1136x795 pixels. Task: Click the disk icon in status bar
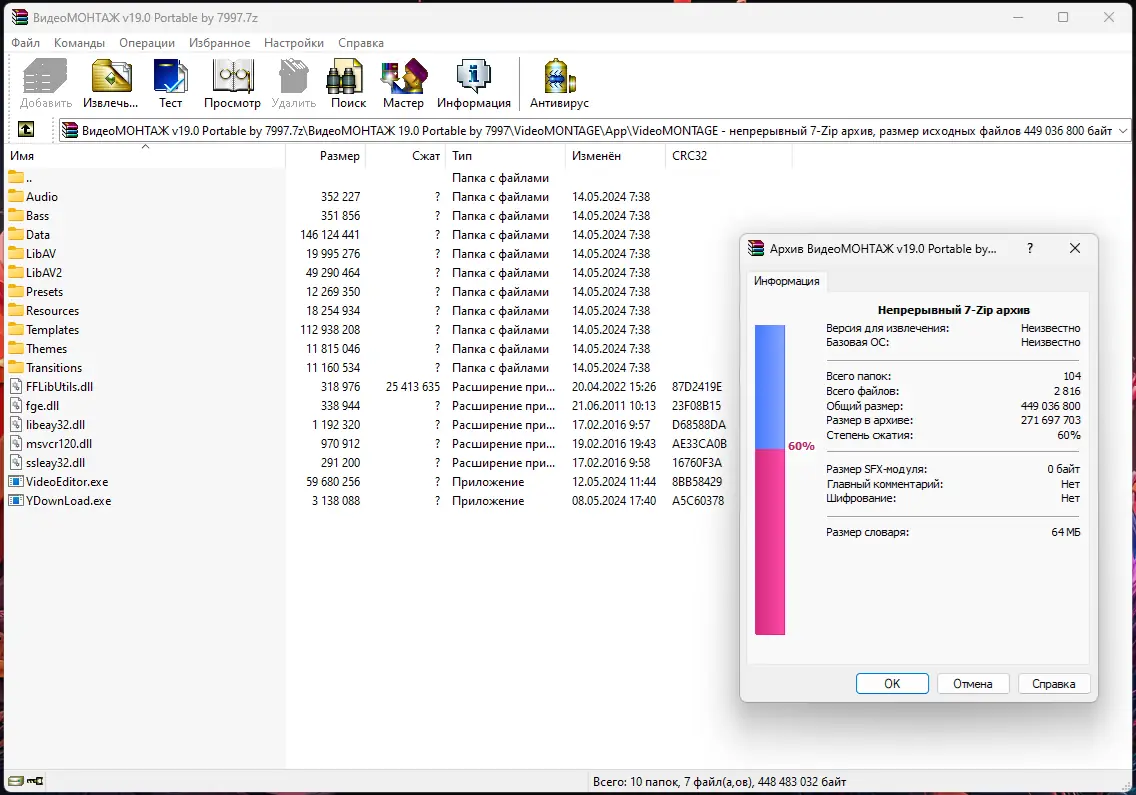(16, 781)
